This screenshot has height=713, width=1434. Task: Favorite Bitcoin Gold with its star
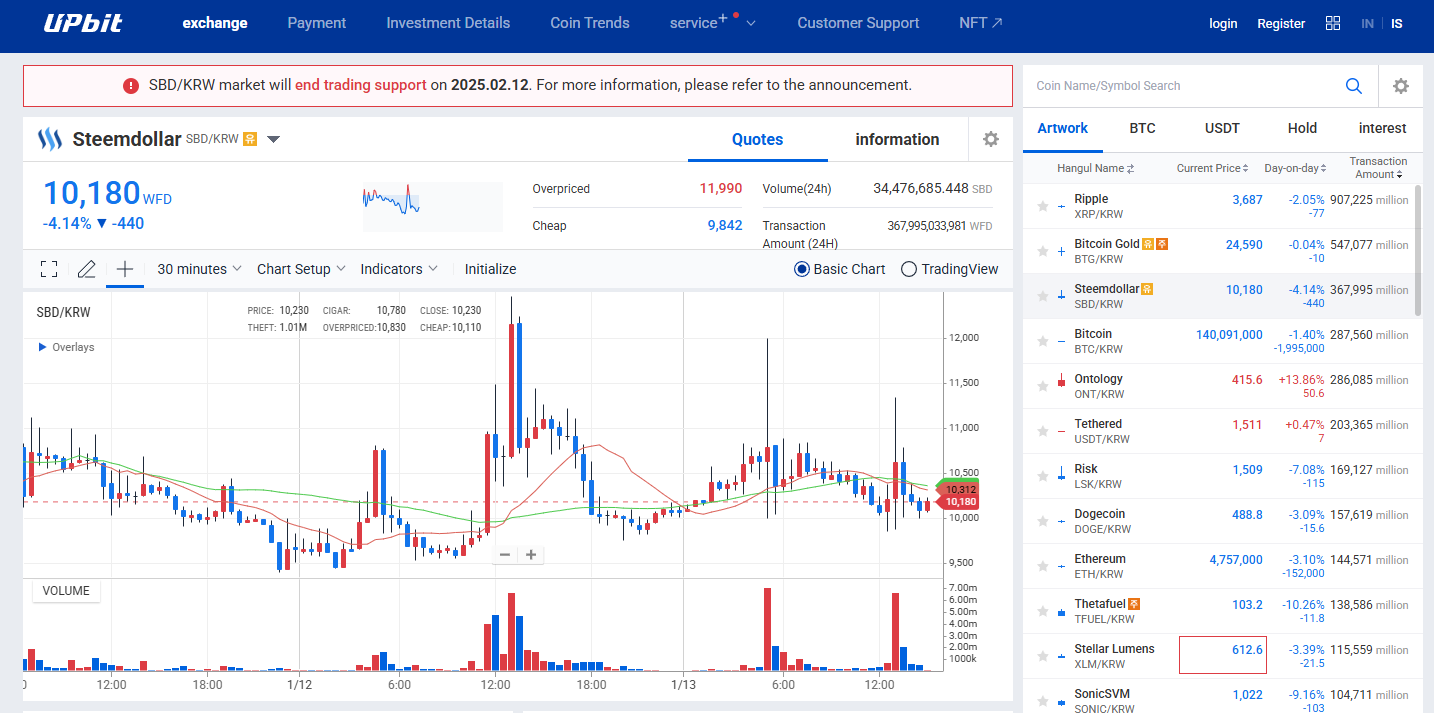[x=1043, y=252]
